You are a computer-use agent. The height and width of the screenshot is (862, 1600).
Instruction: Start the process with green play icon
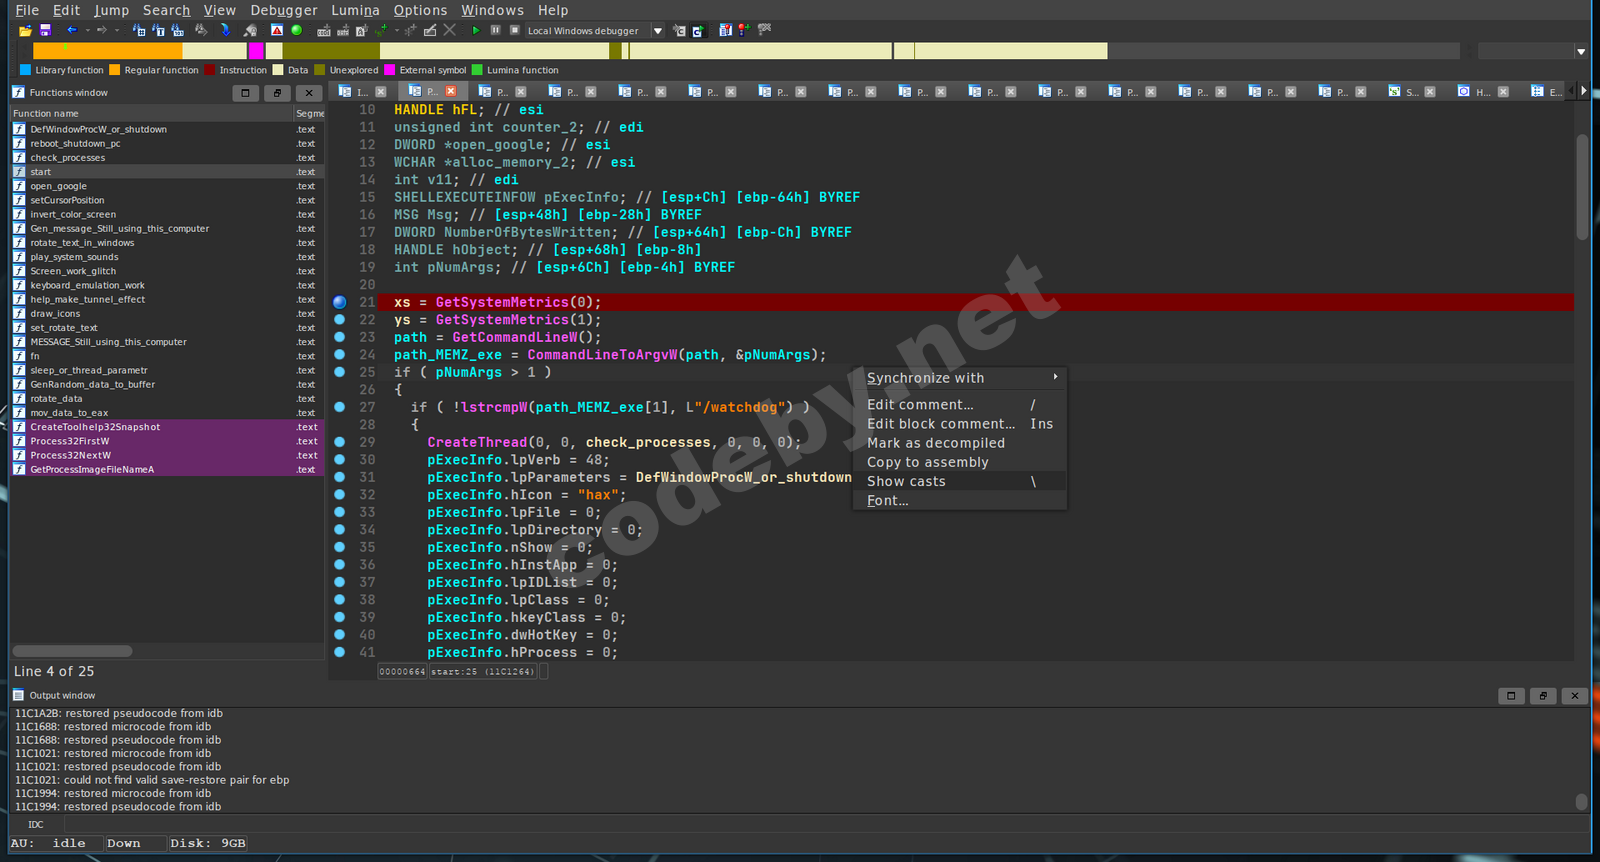click(x=476, y=31)
